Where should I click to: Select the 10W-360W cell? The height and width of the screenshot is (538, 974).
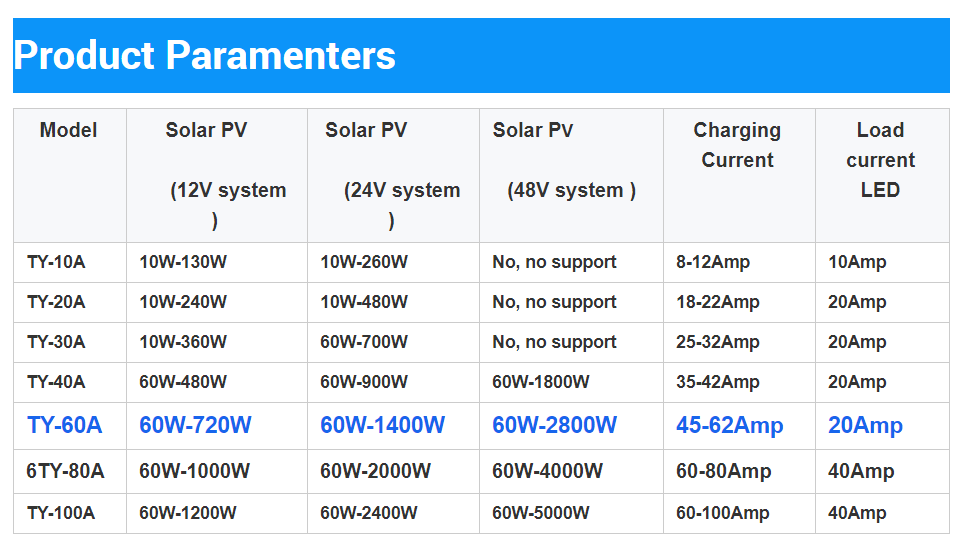[183, 342]
